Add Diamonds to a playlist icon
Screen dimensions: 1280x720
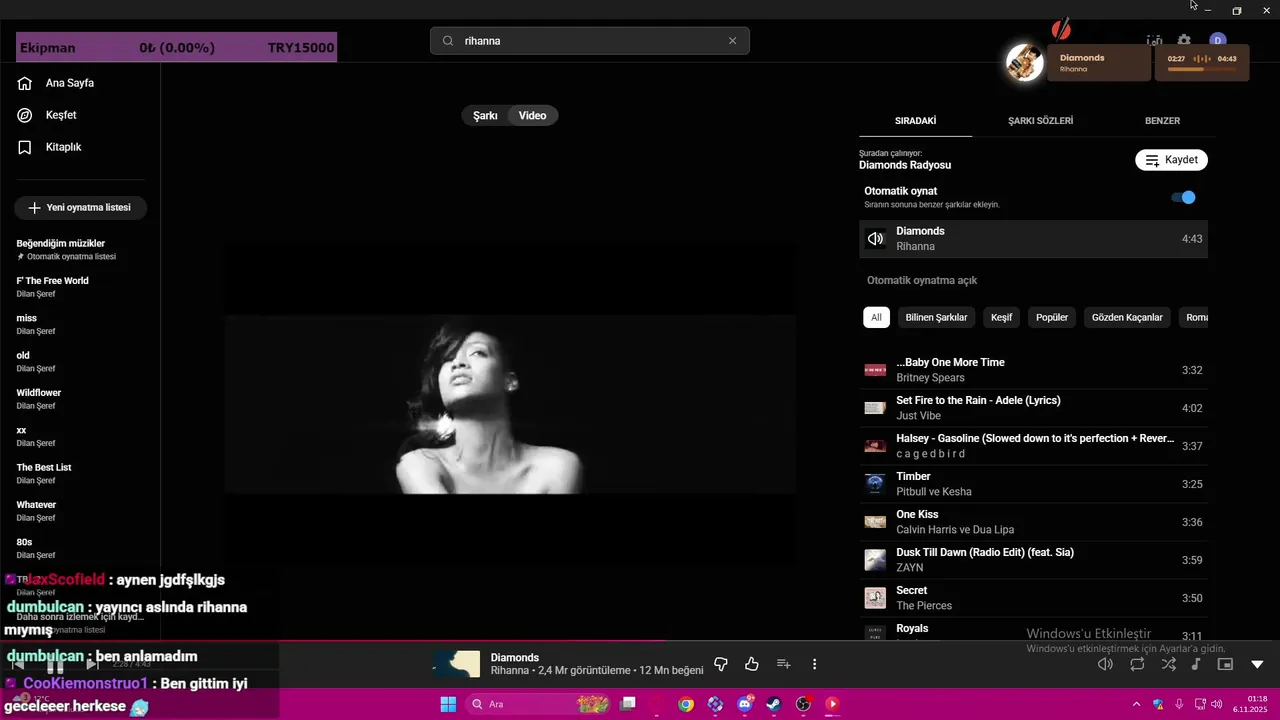[x=784, y=664]
